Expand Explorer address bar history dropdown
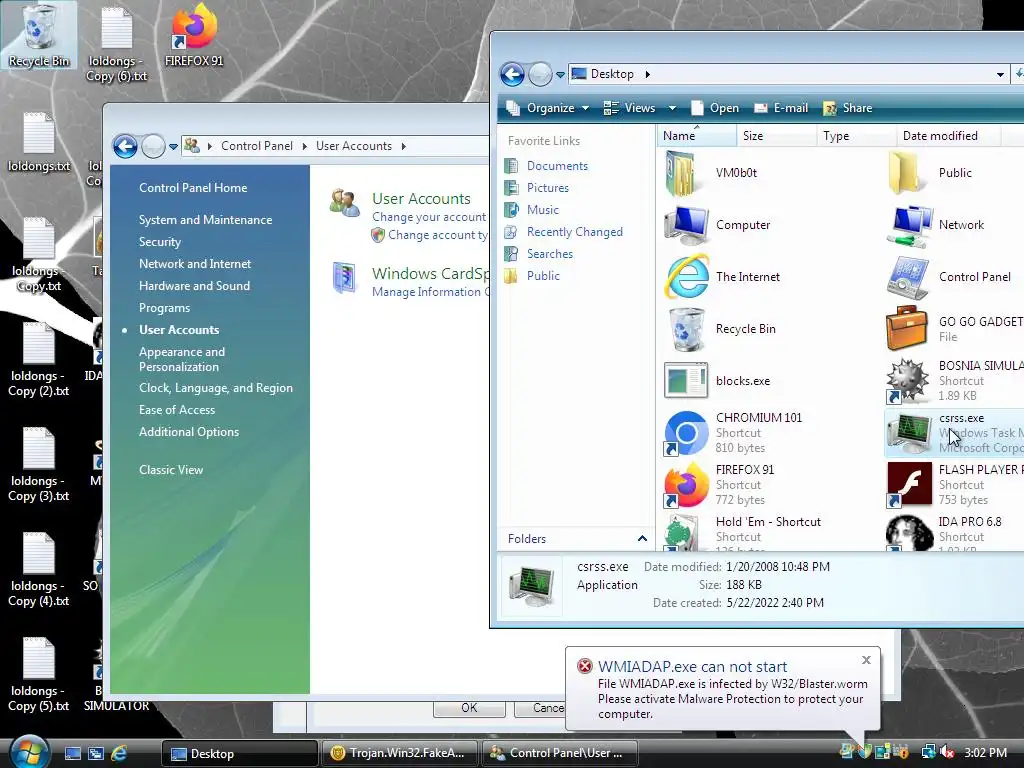 tap(1000, 74)
